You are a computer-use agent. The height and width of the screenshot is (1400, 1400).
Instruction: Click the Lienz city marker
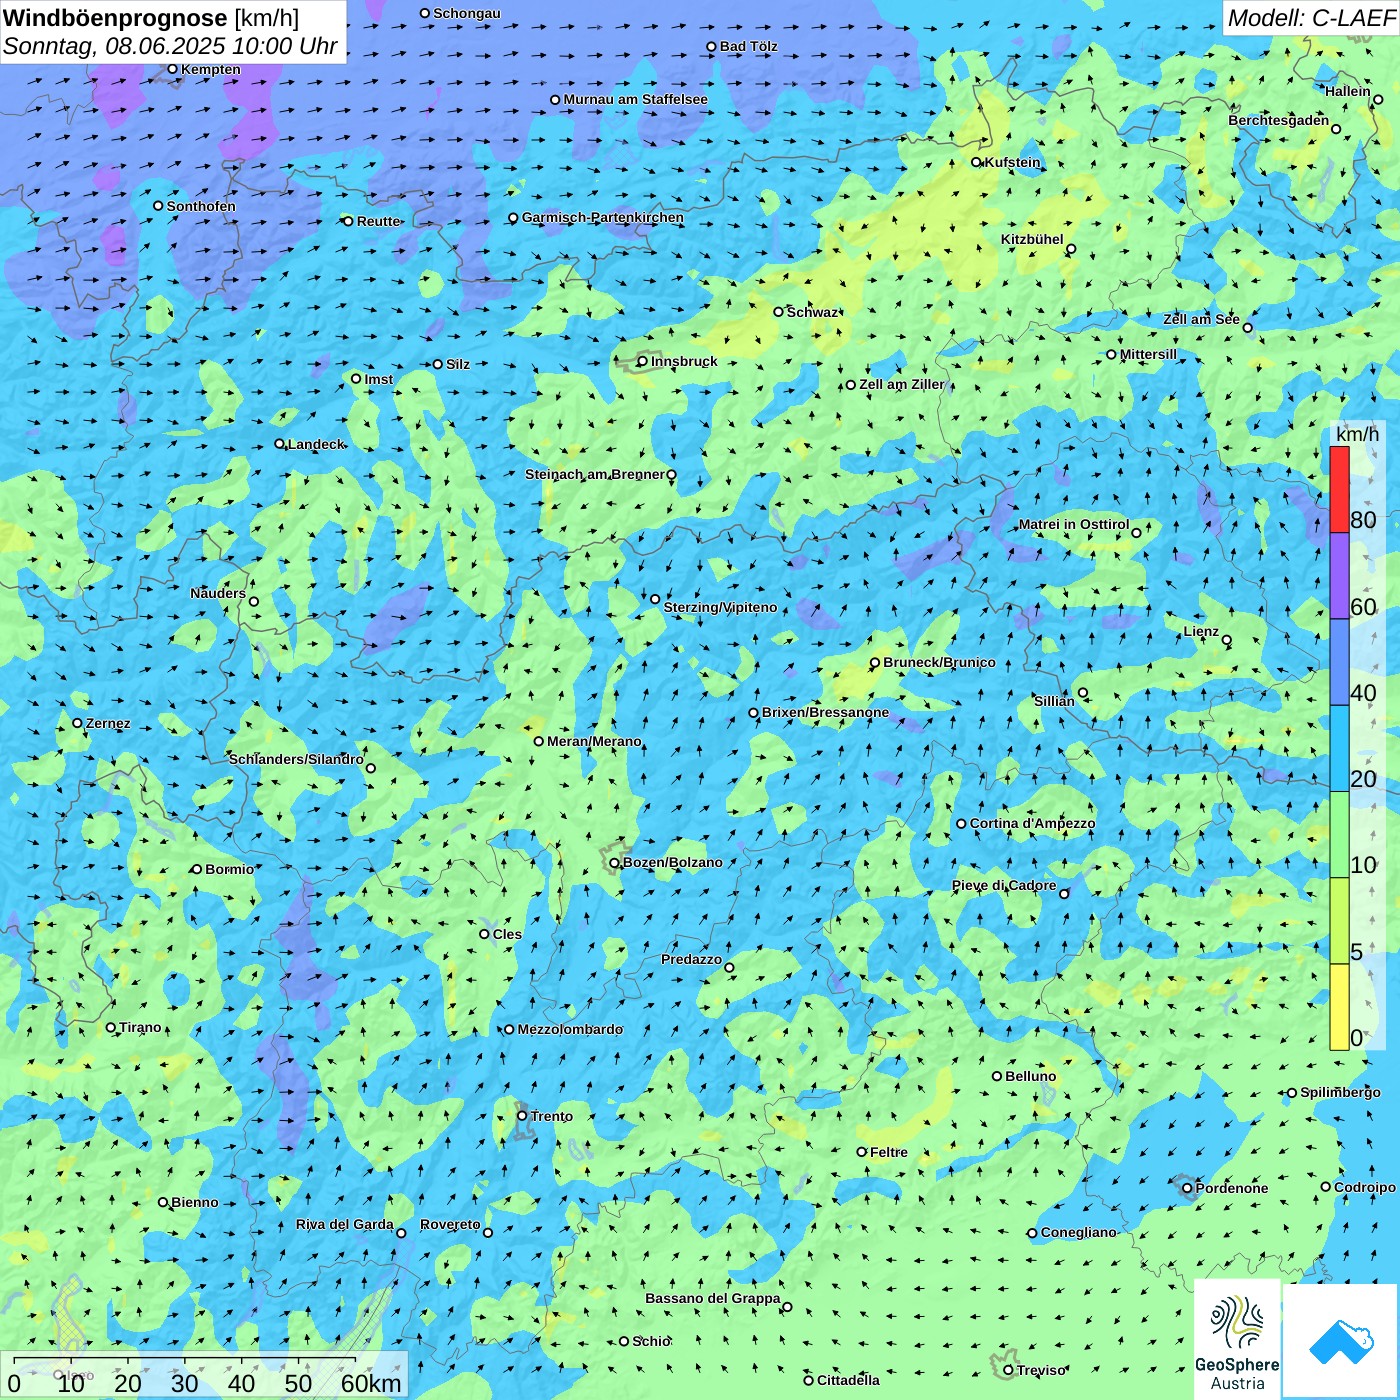tap(1227, 640)
